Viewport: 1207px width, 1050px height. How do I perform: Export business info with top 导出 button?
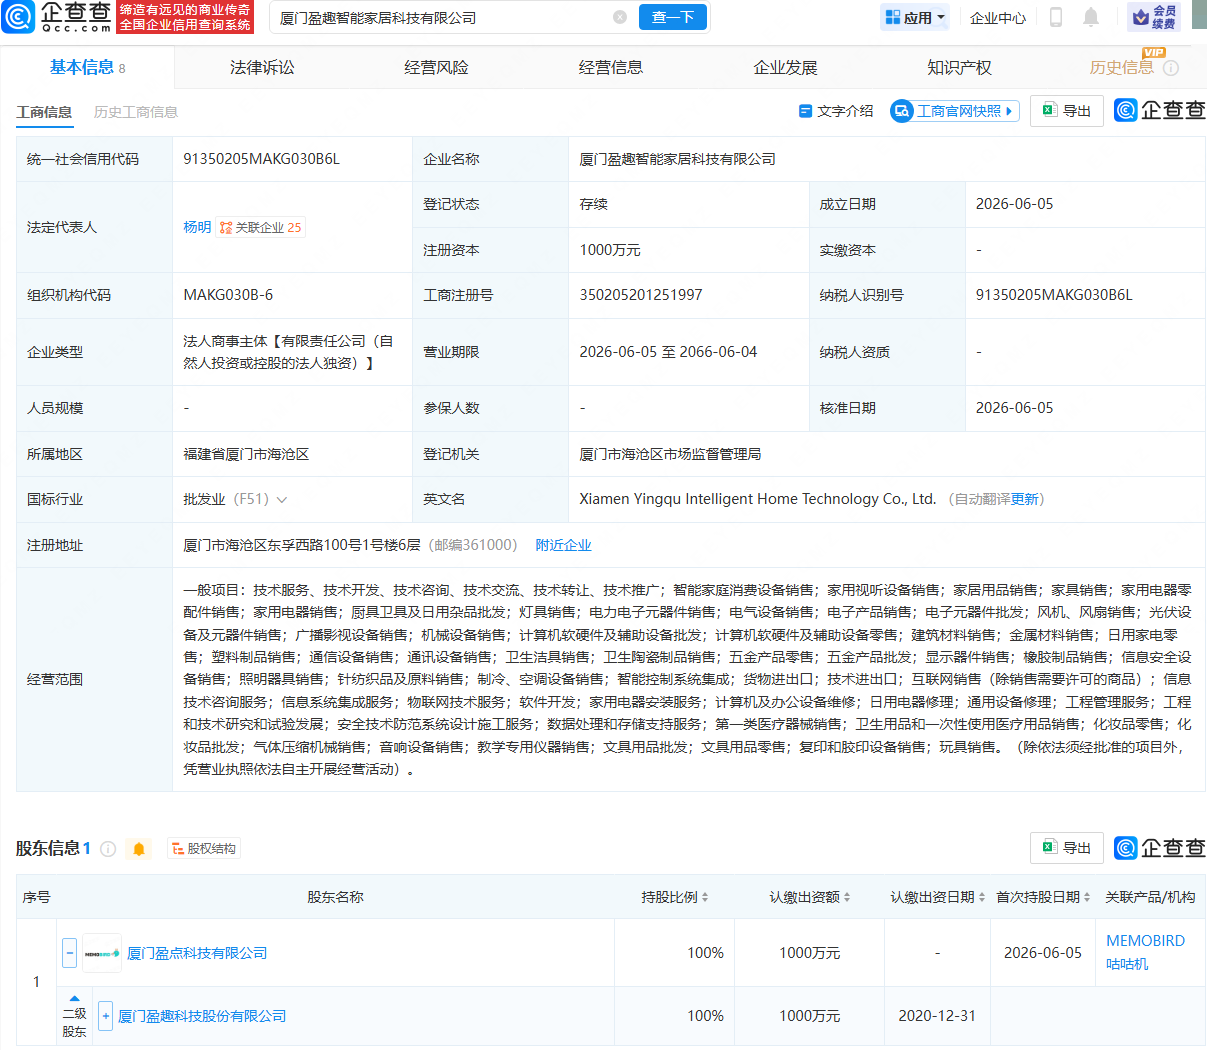click(1067, 111)
